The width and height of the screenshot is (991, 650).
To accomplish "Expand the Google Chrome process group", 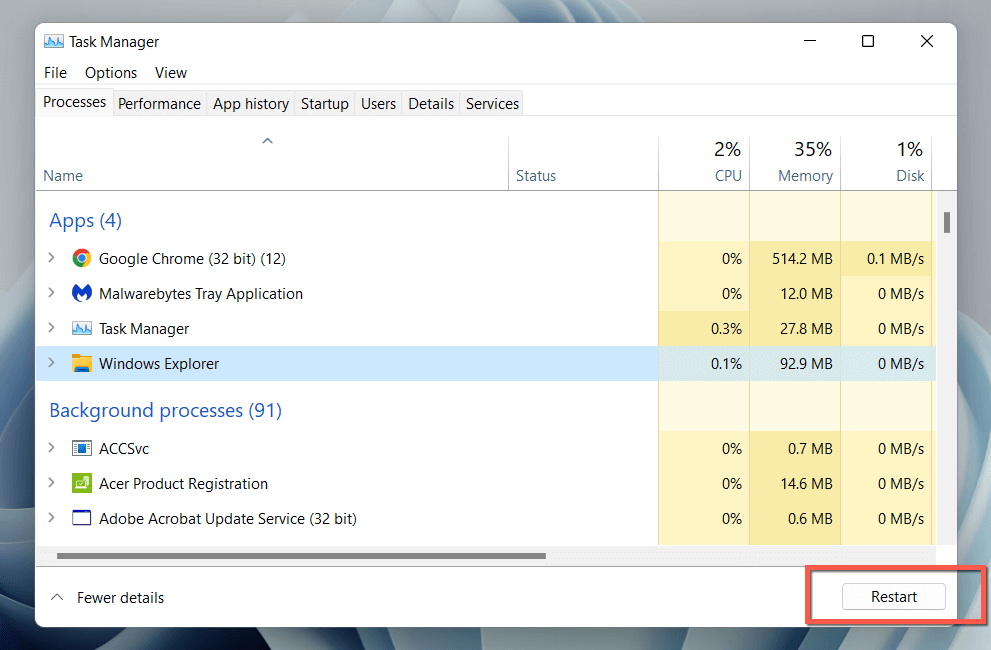I will click(x=52, y=258).
